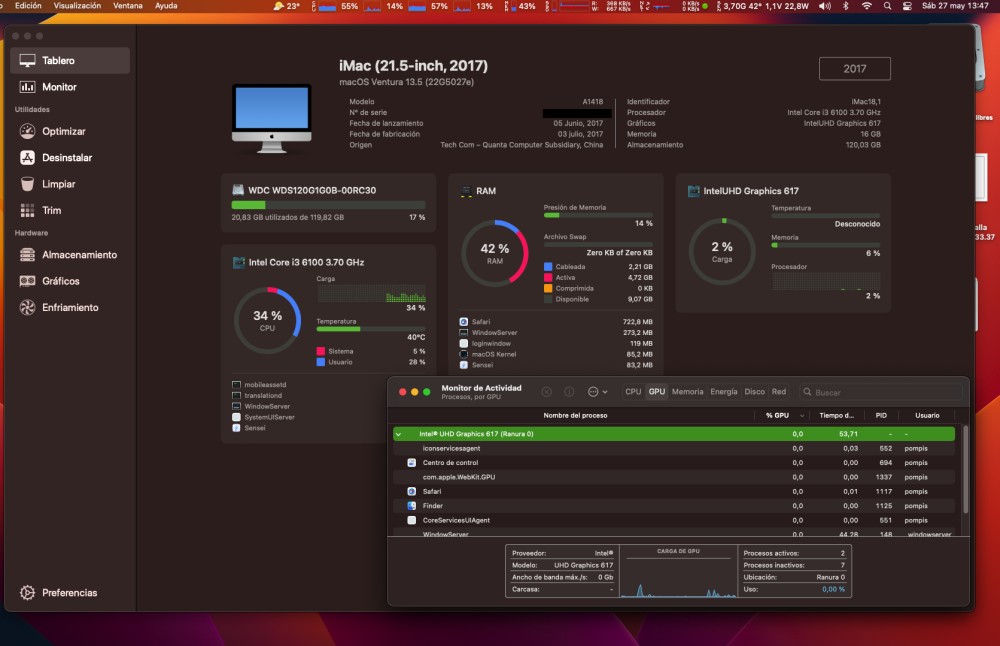Click the Bluetooth menu bar icon

846,6
